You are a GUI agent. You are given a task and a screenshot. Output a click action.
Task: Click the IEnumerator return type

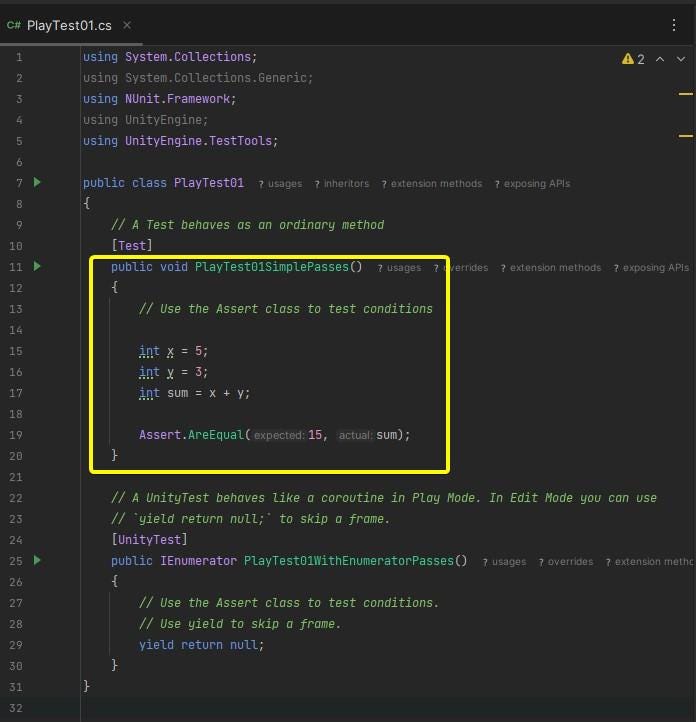[198, 560]
